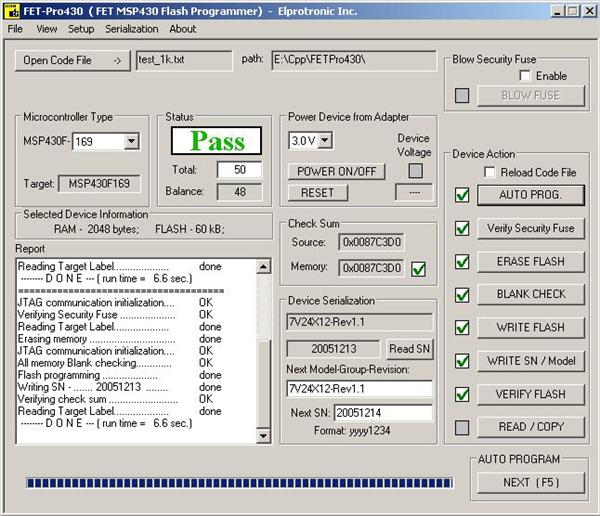Toggle the checksum memory match checkbox
The image size is (600, 516).
point(419,268)
